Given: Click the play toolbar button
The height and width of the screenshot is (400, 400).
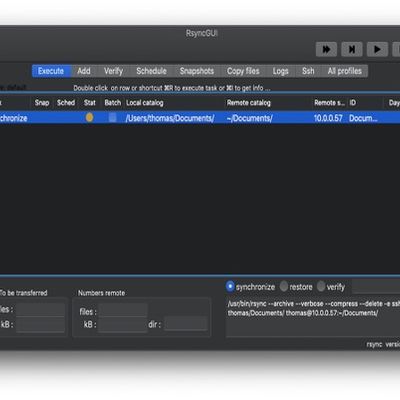Looking at the screenshot, I should (377, 50).
